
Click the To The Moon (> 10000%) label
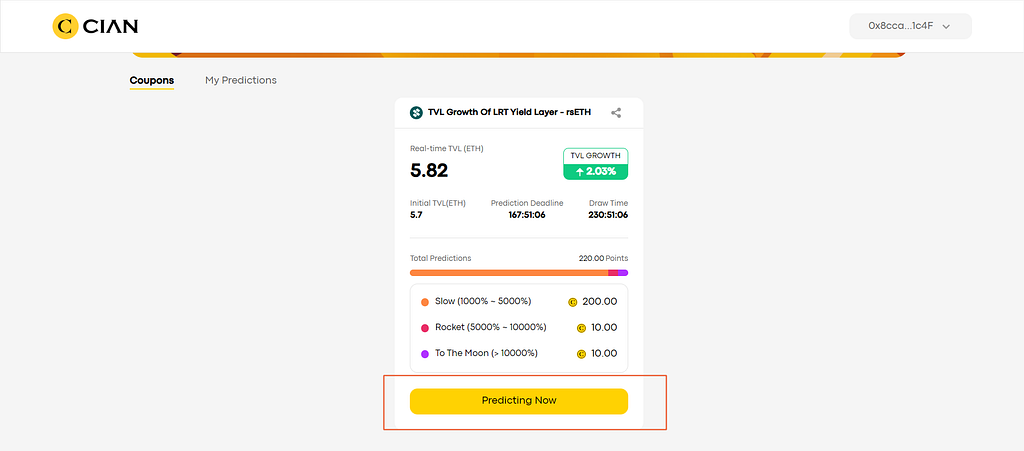487,353
